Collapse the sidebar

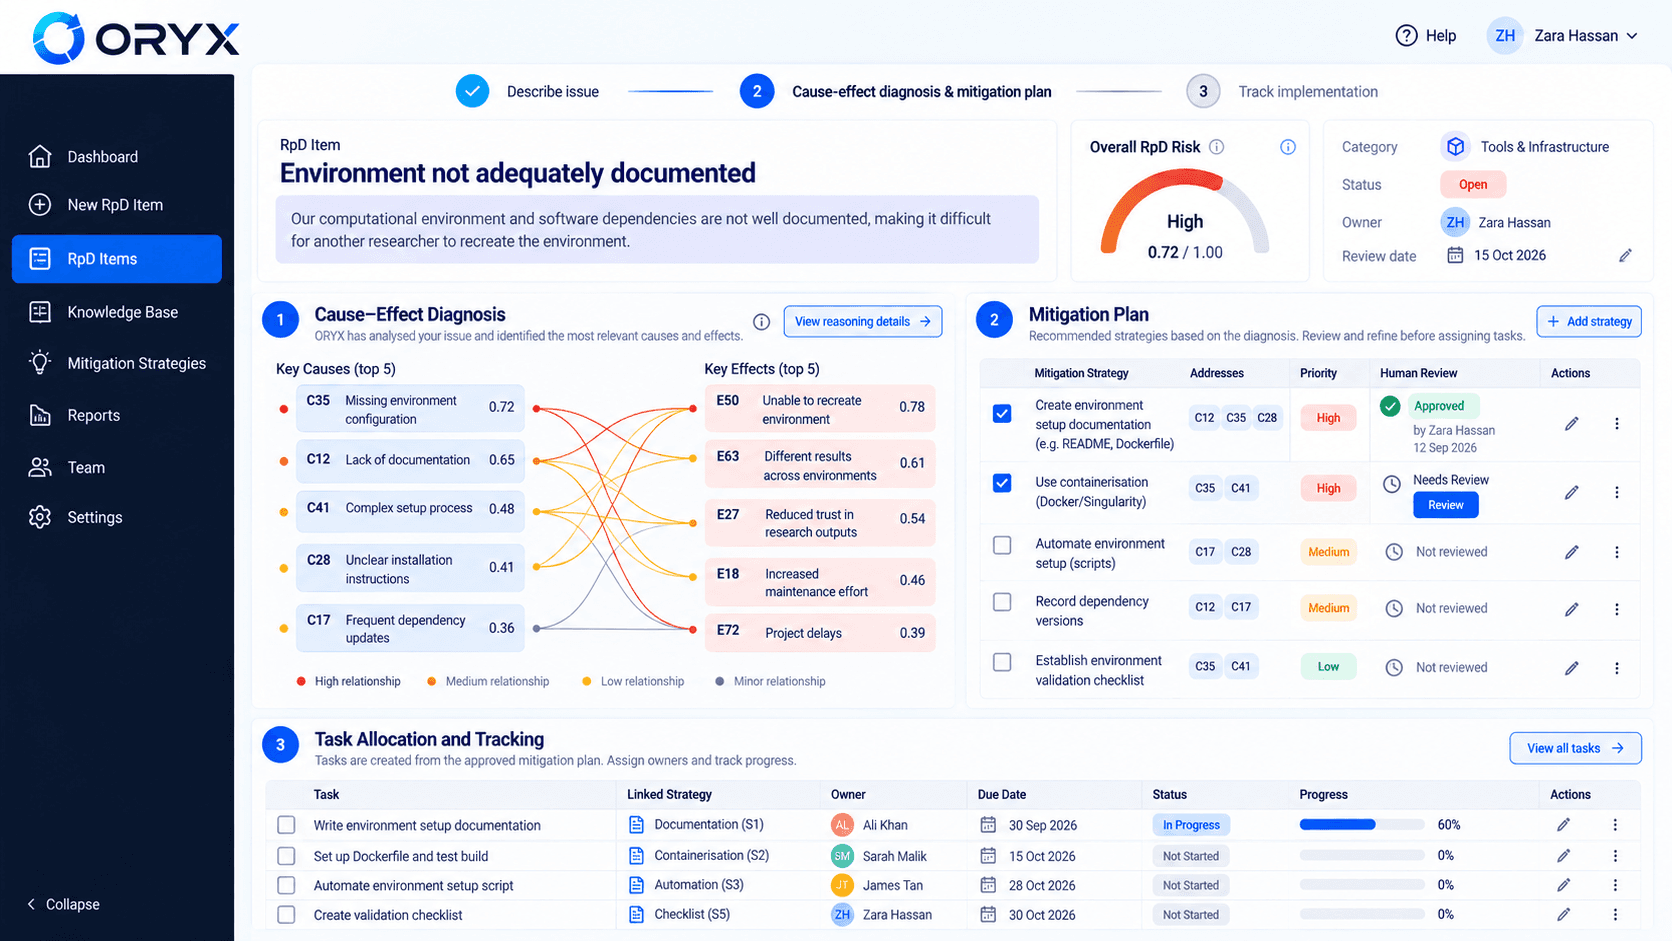coord(63,904)
